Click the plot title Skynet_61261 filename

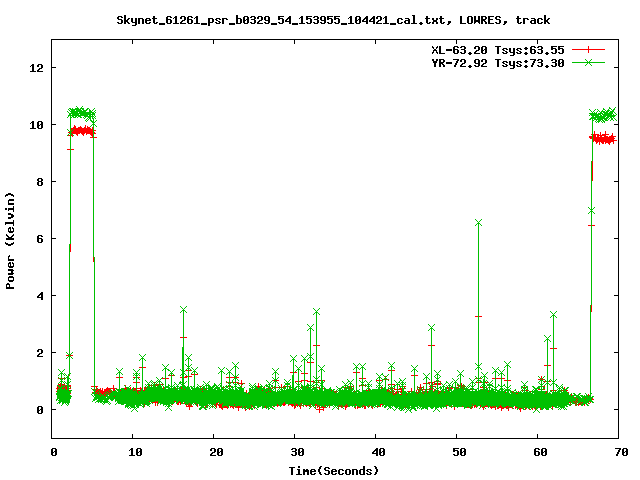[333, 20]
